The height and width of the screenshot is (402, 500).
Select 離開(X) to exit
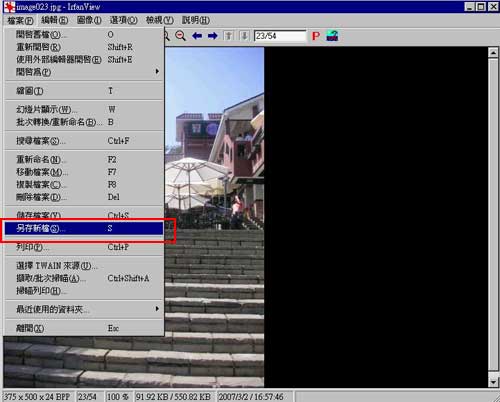click(83, 328)
